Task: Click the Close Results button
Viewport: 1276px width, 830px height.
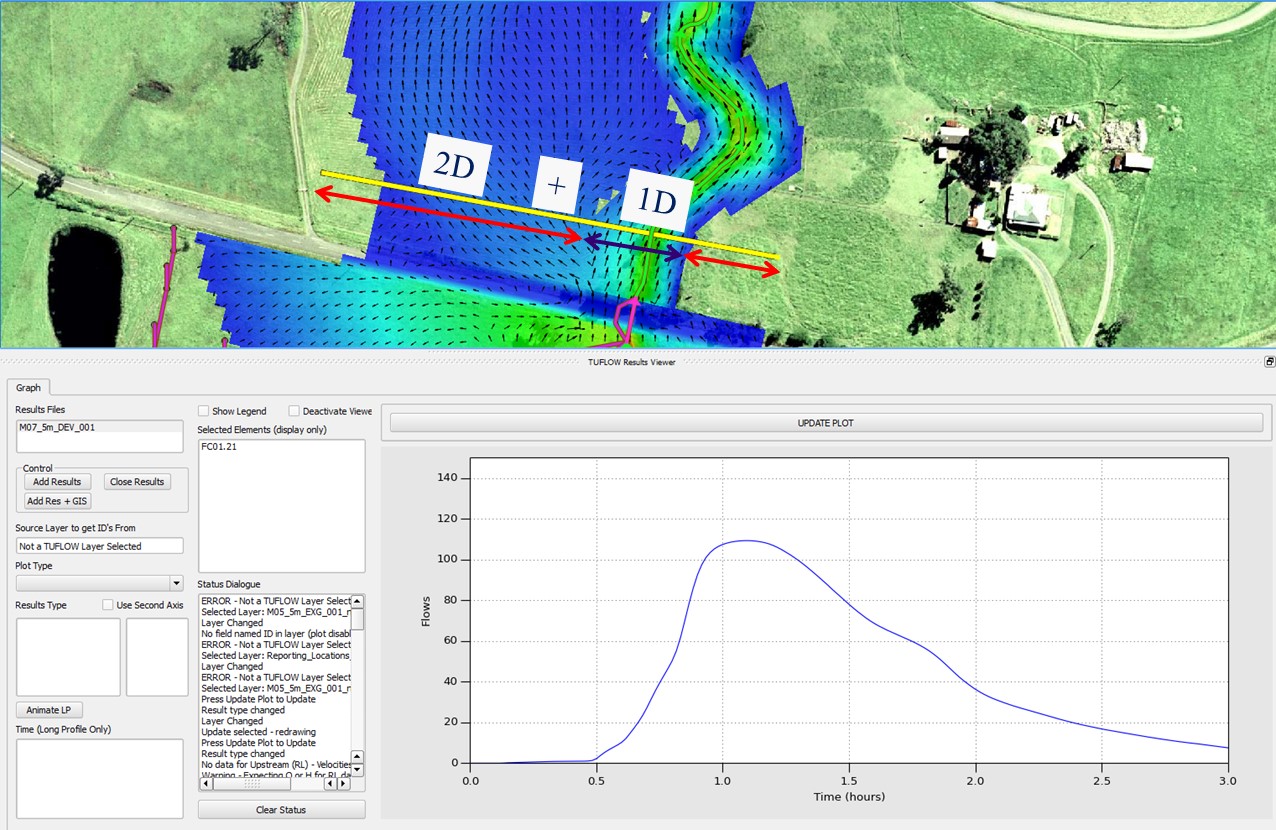Action: pos(136,481)
